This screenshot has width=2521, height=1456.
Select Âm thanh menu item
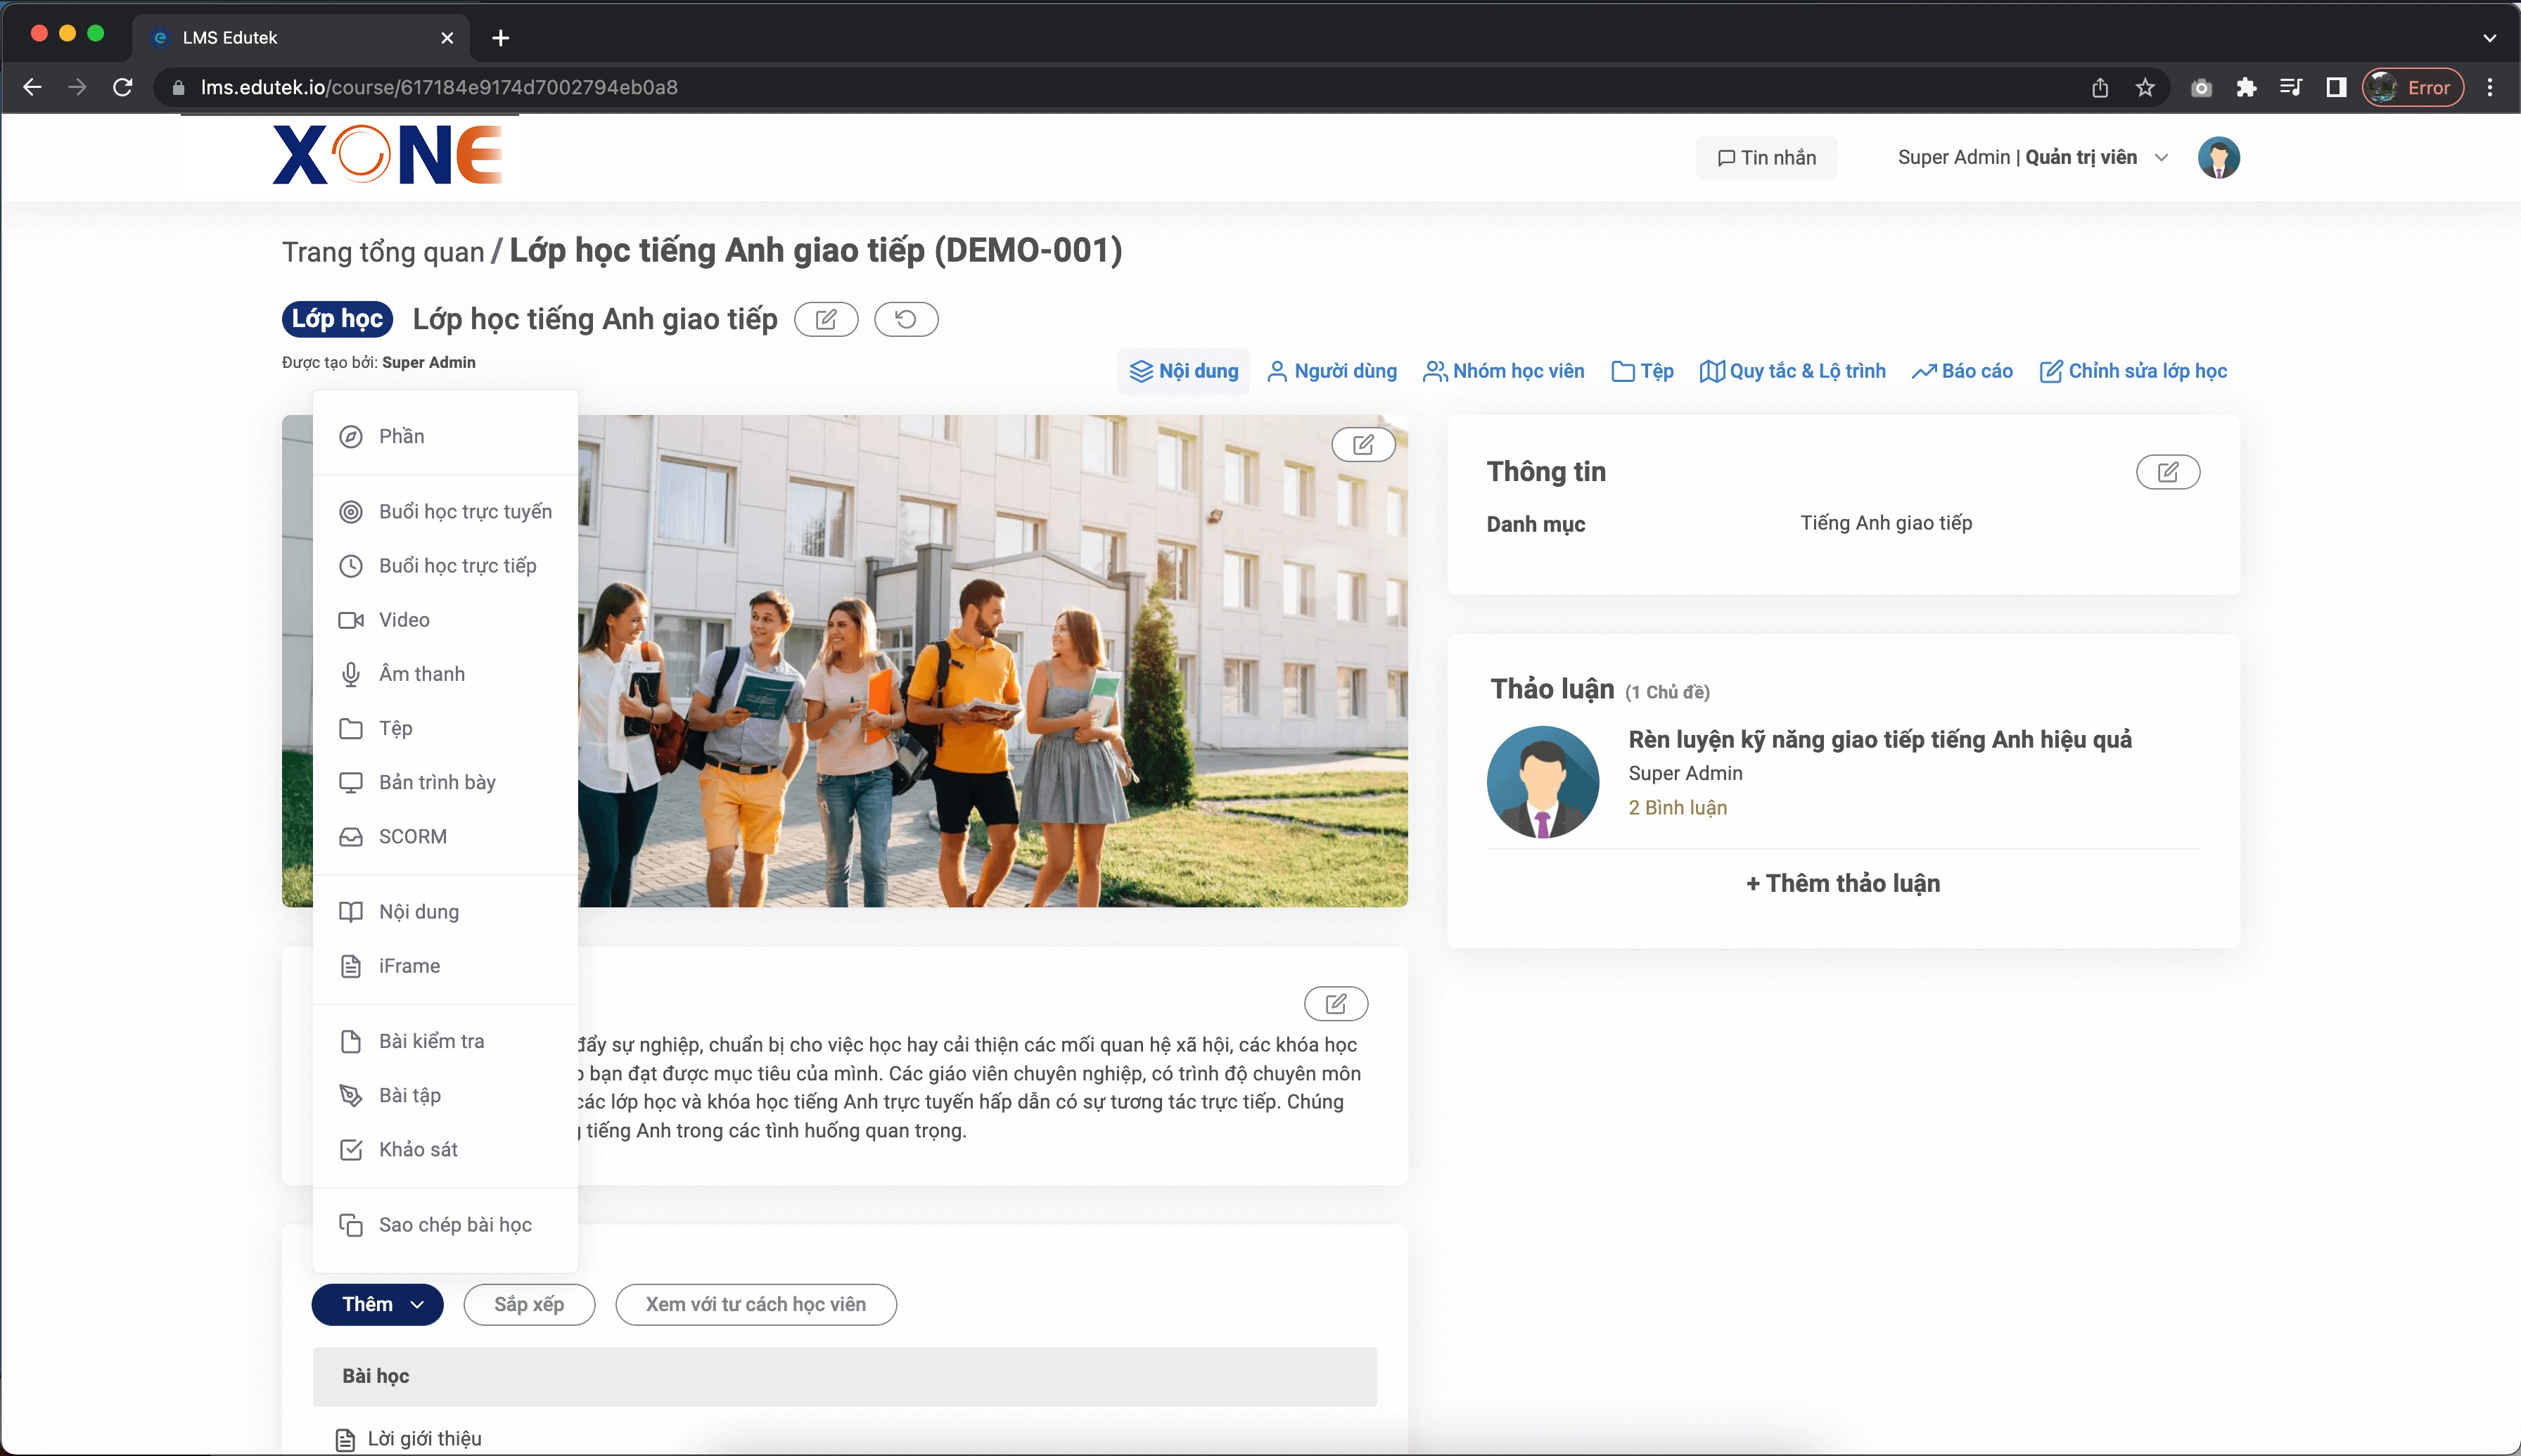pyautogui.click(x=445, y=673)
